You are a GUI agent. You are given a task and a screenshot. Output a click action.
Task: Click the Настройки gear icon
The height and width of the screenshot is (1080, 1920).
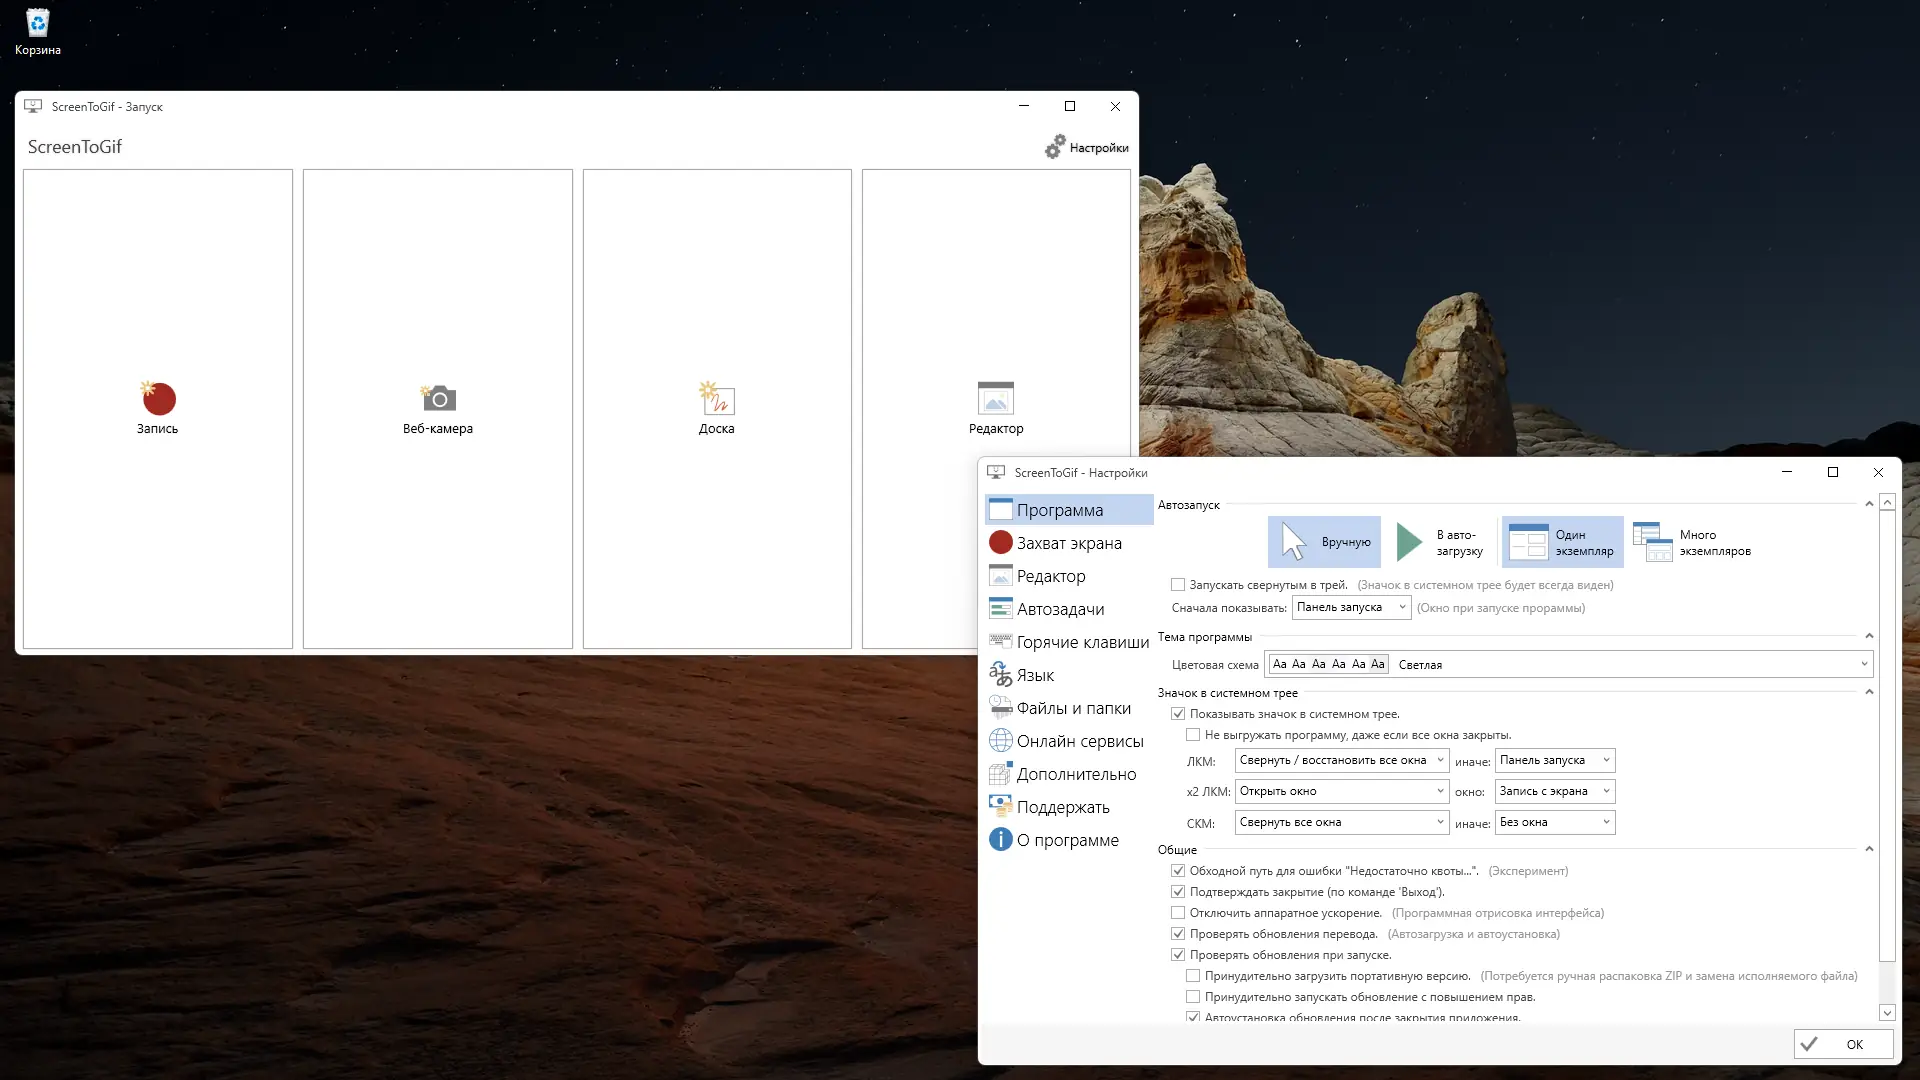tap(1055, 147)
